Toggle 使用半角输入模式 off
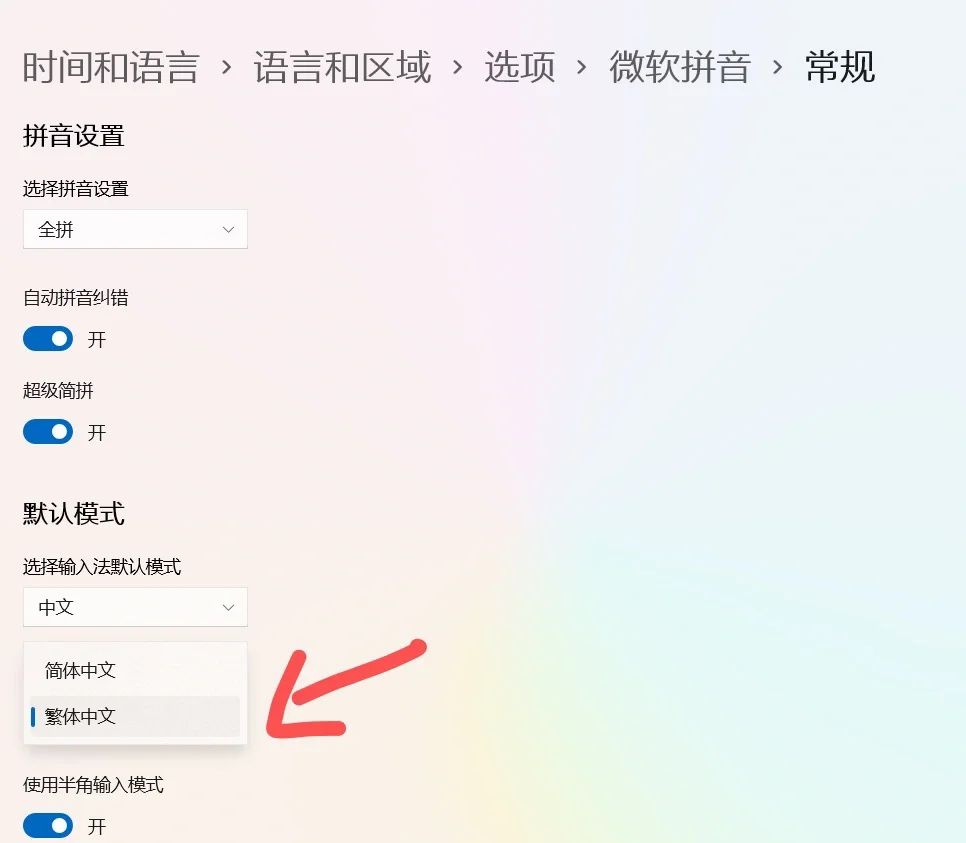Viewport: 966px width, 843px height. [x=48, y=826]
